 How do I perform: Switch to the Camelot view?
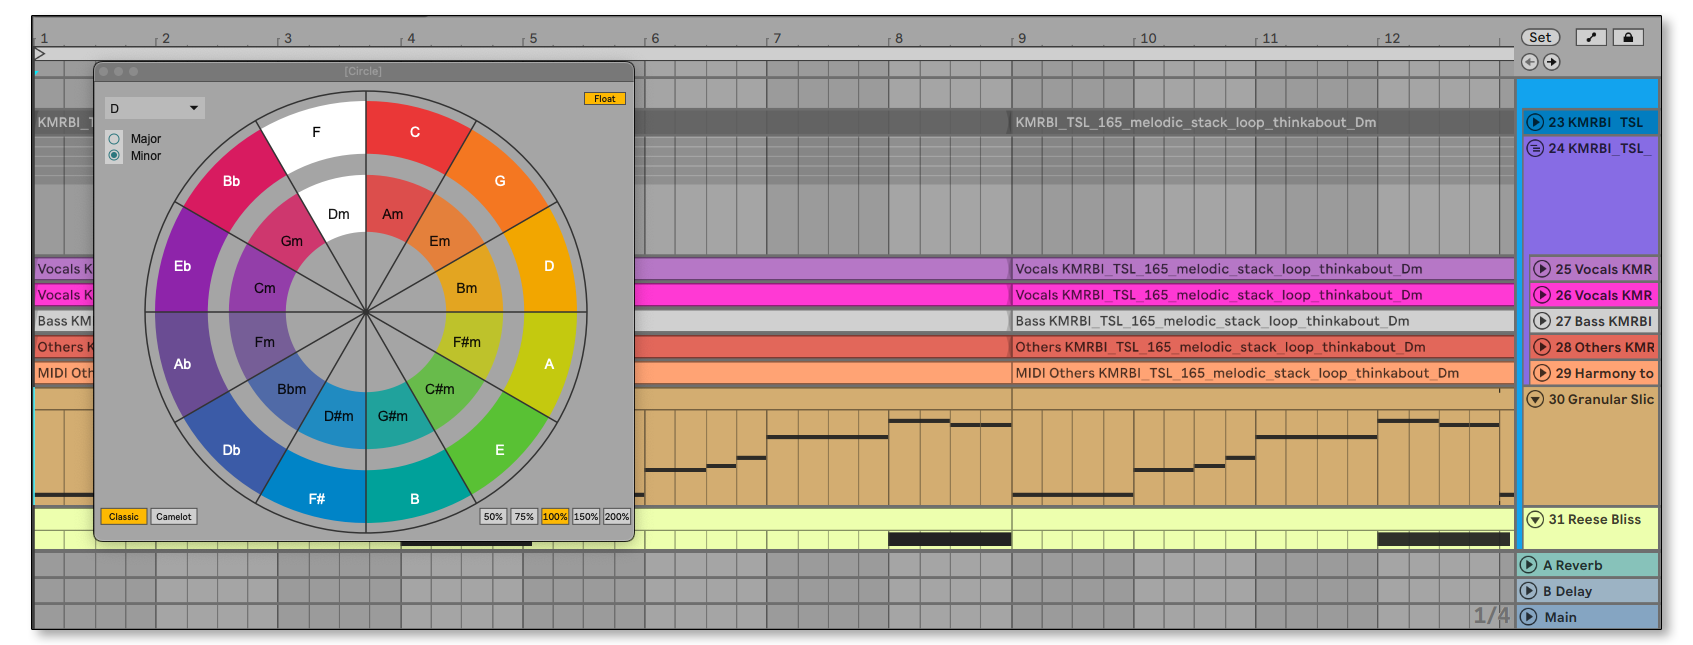click(173, 517)
